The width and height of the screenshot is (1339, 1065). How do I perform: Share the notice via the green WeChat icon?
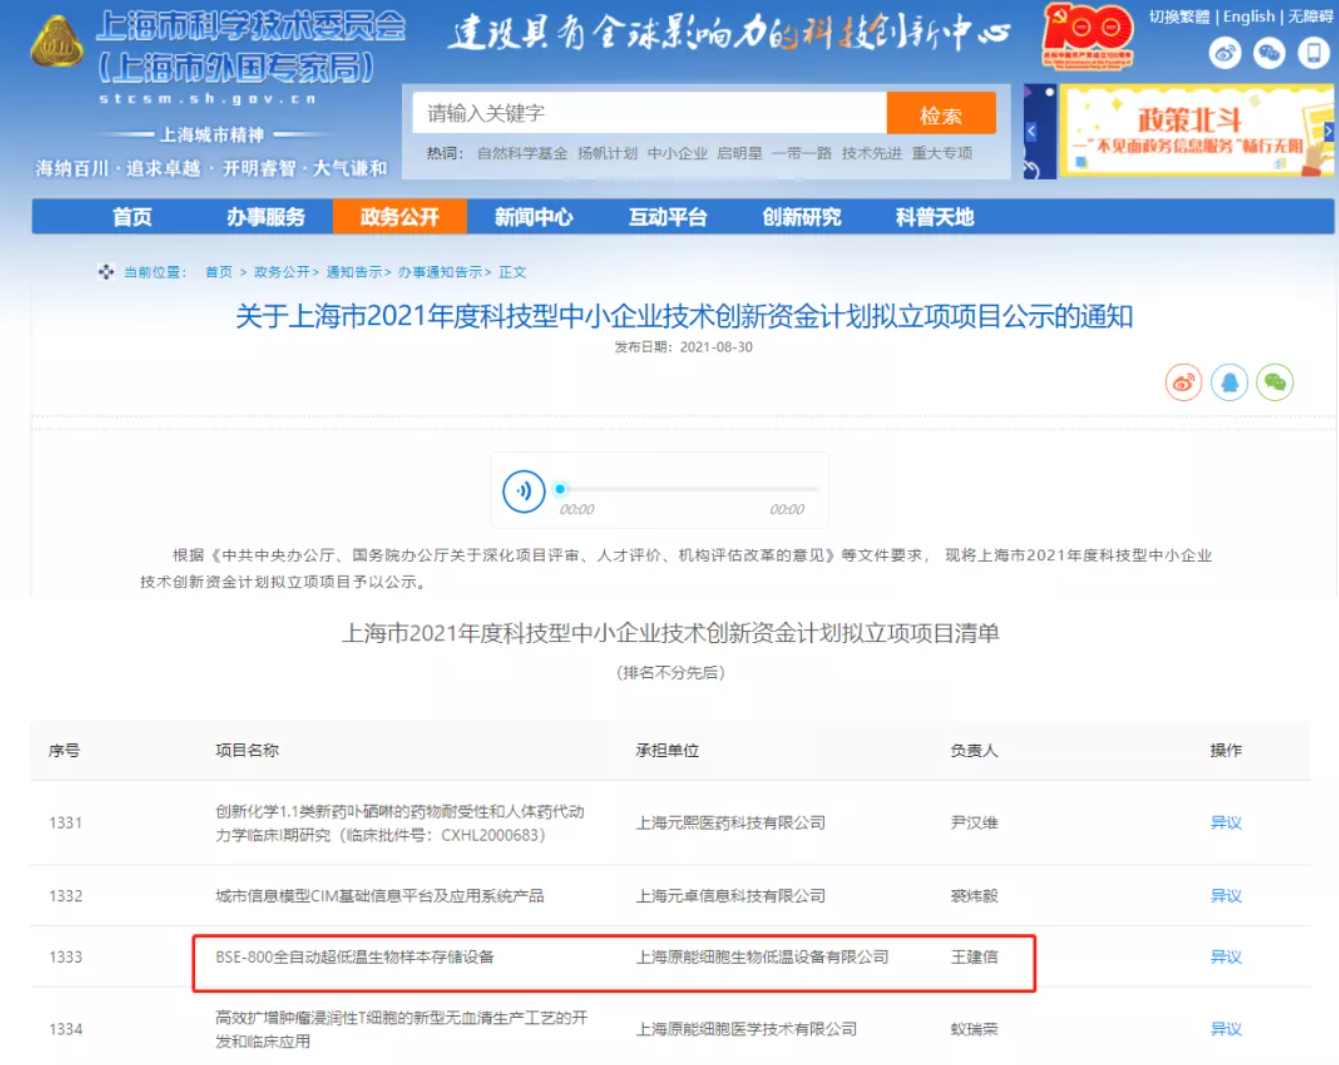[x=1274, y=382]
